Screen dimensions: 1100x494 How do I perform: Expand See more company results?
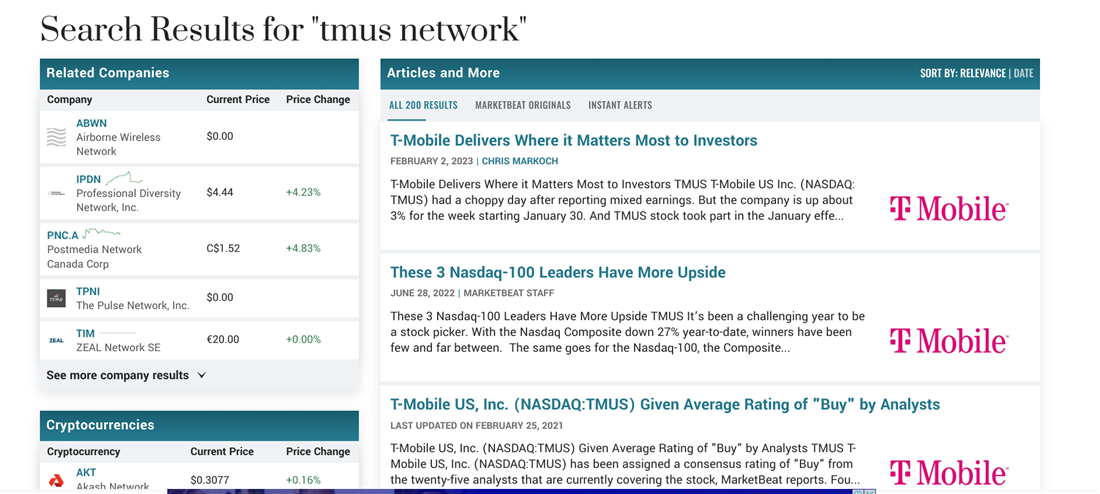point(126,375)
